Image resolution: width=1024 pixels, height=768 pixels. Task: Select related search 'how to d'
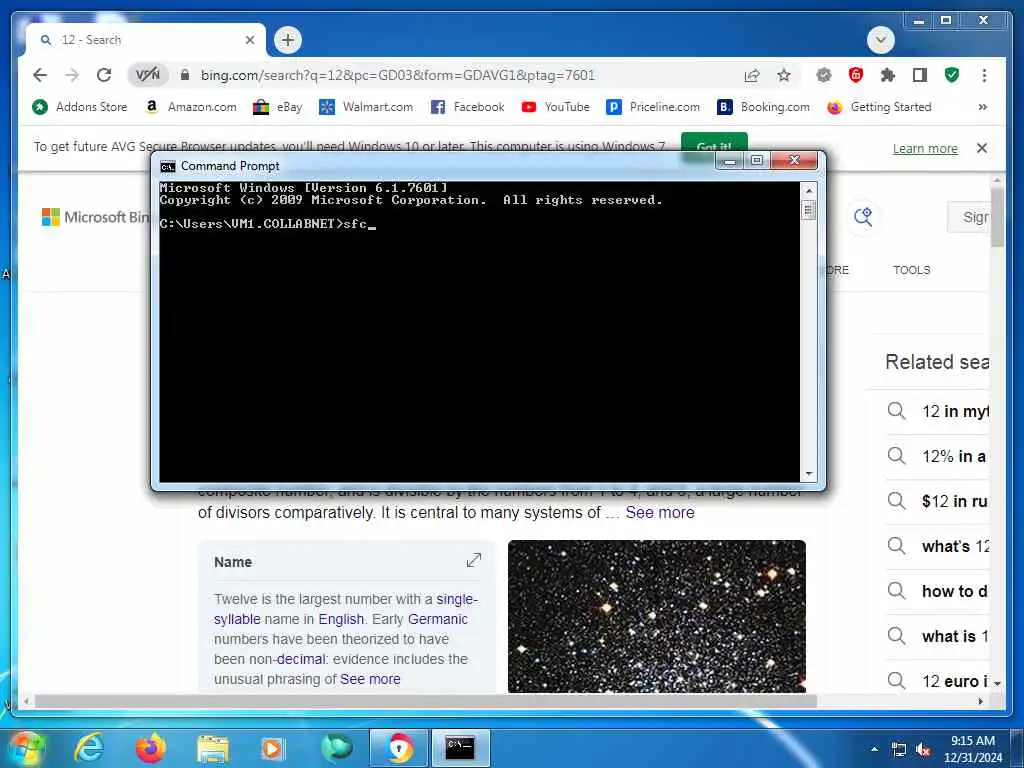click(938, 591)
